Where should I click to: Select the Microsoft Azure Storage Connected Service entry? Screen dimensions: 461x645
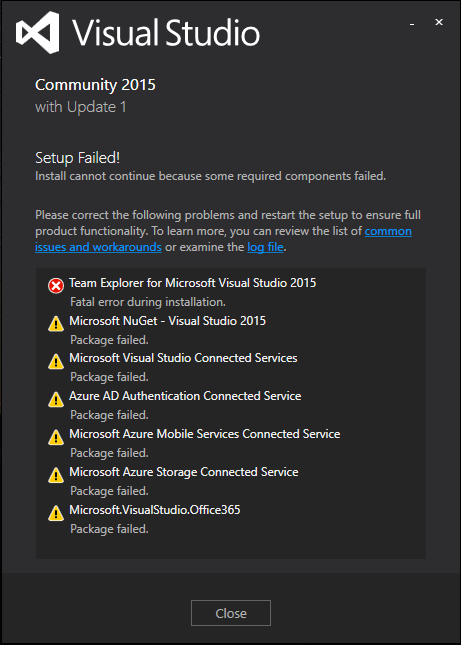click(x=183, y=472)
